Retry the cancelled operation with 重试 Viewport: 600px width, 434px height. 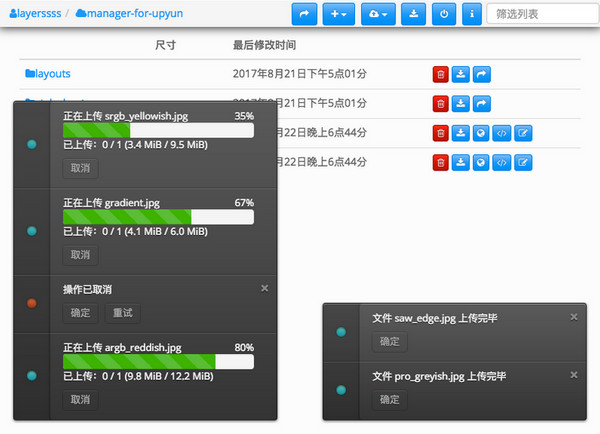point(123,313)
